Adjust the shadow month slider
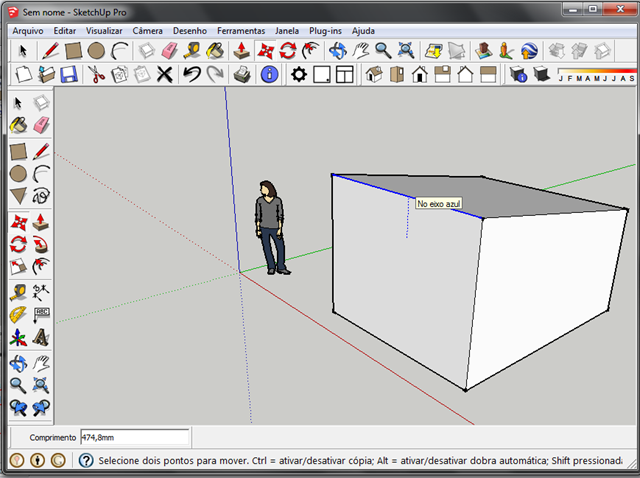 click(x=596, y=75)
